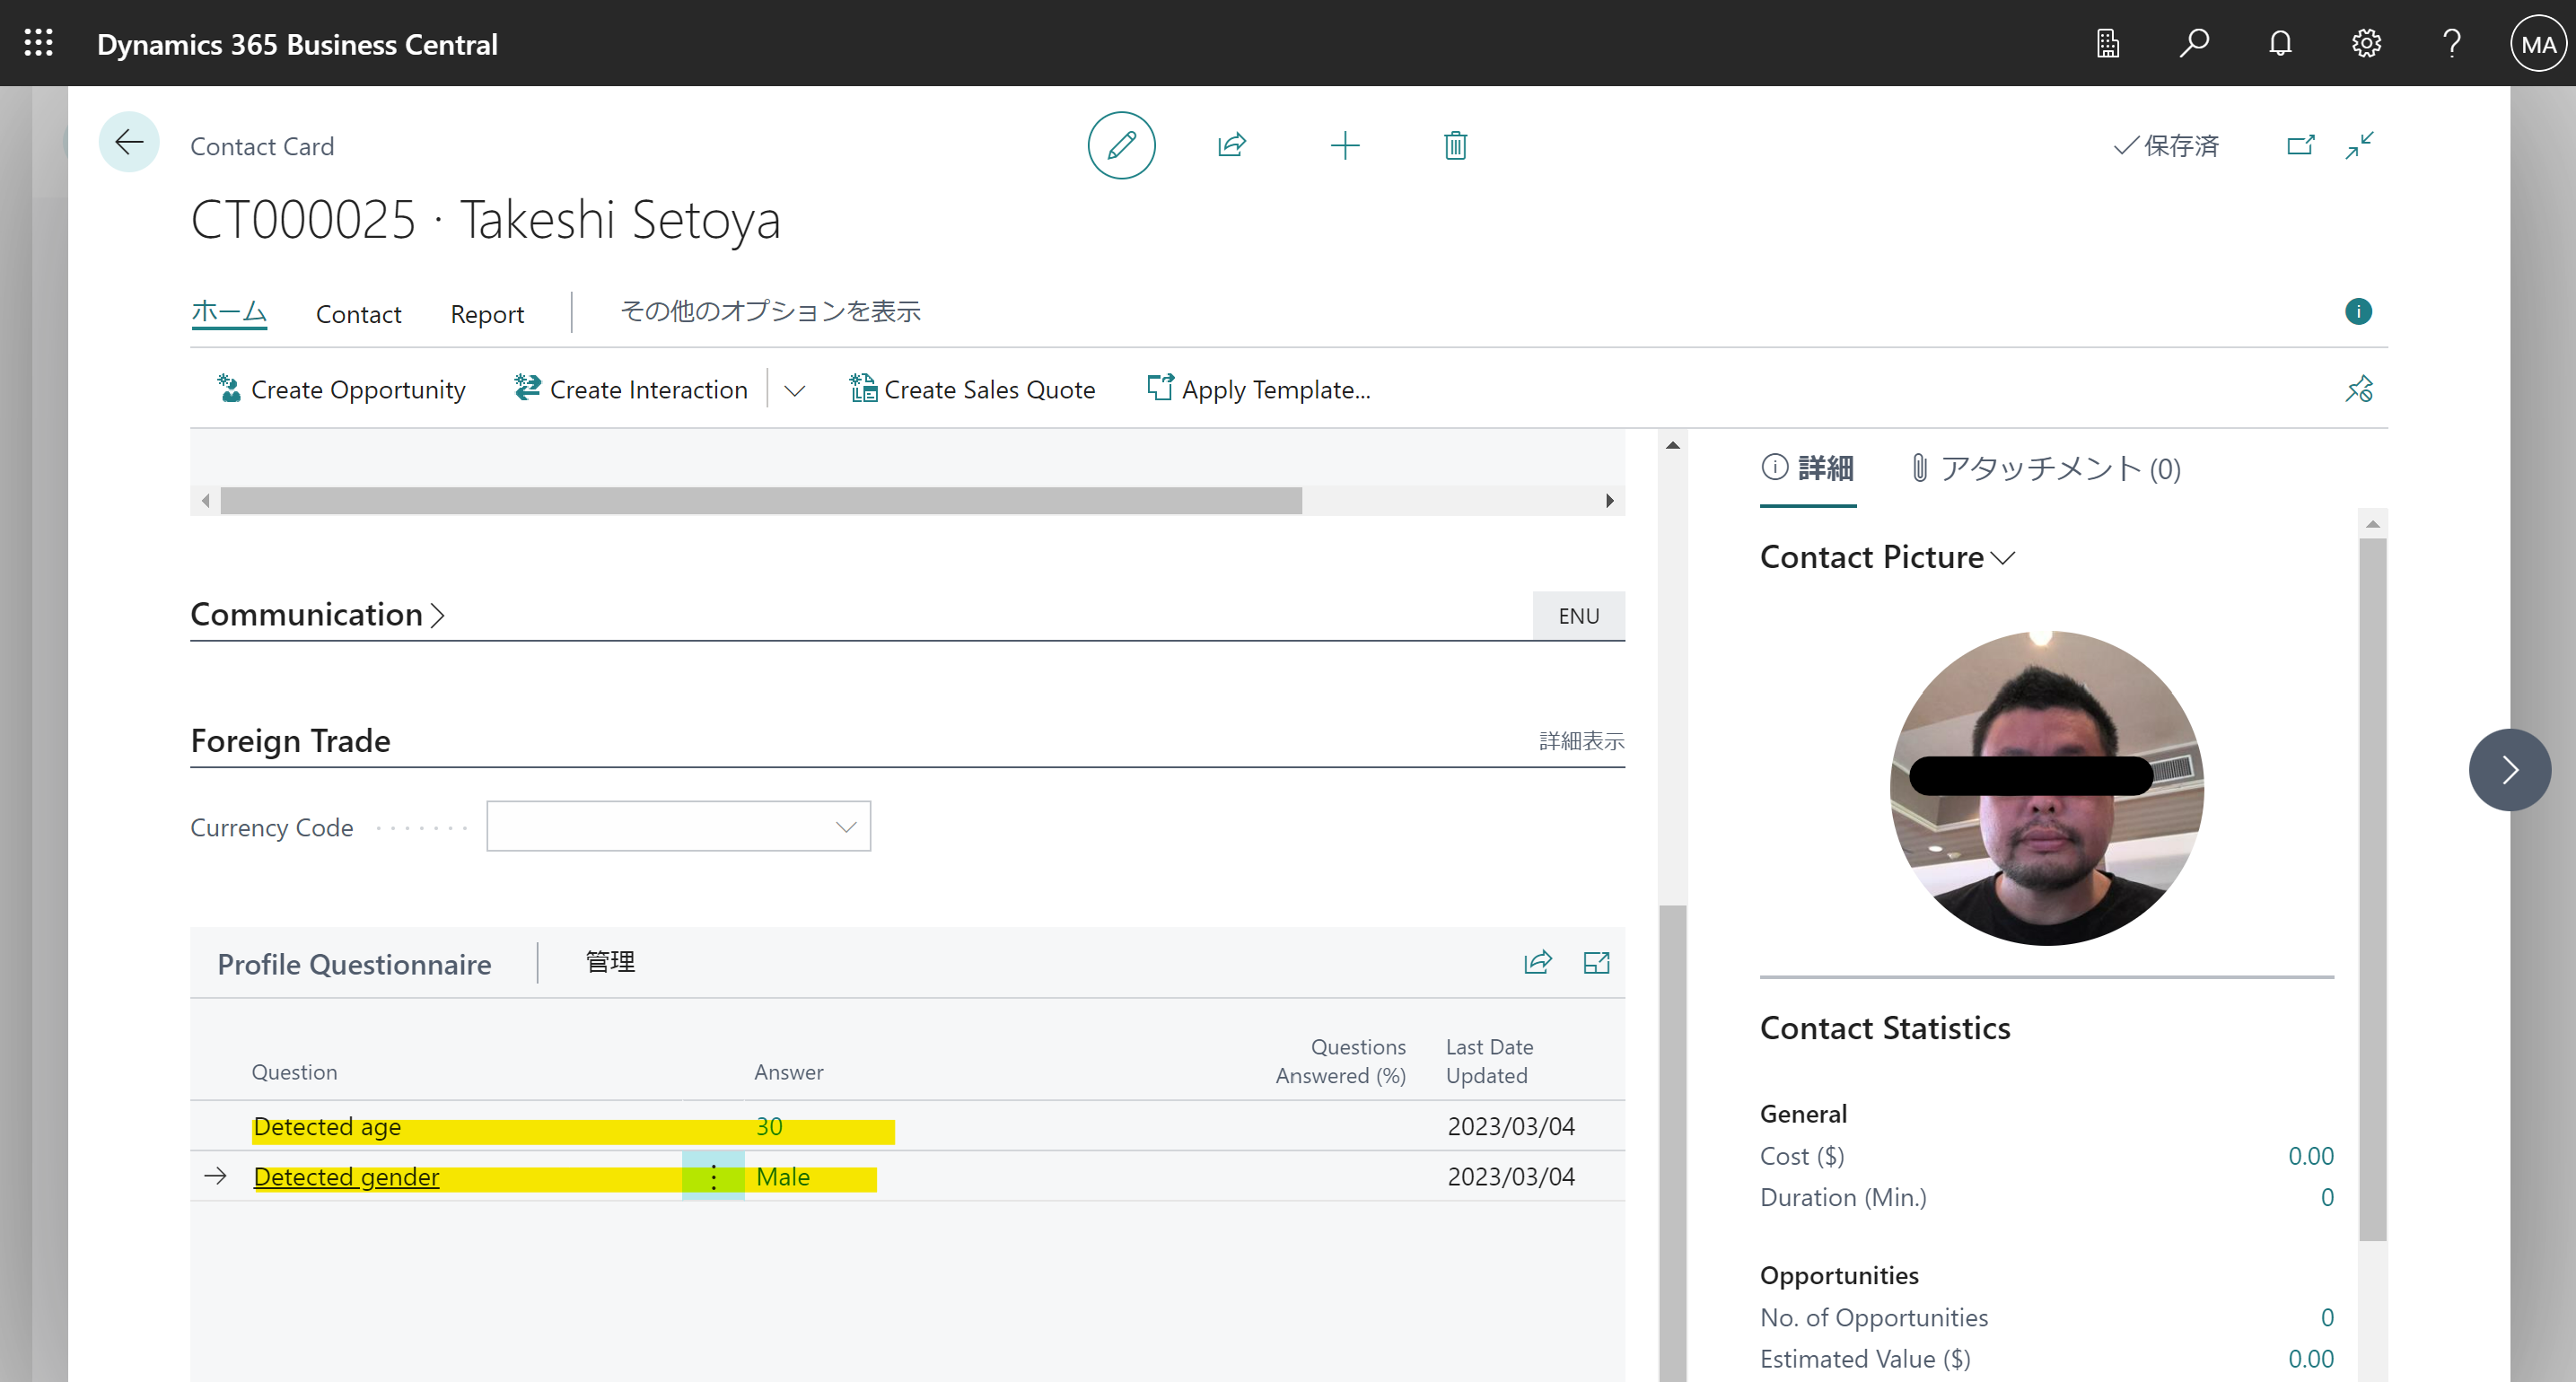2576x1382 pixels.
Task: Sort by the Answer column header
Action: [x=788, y=1072]
